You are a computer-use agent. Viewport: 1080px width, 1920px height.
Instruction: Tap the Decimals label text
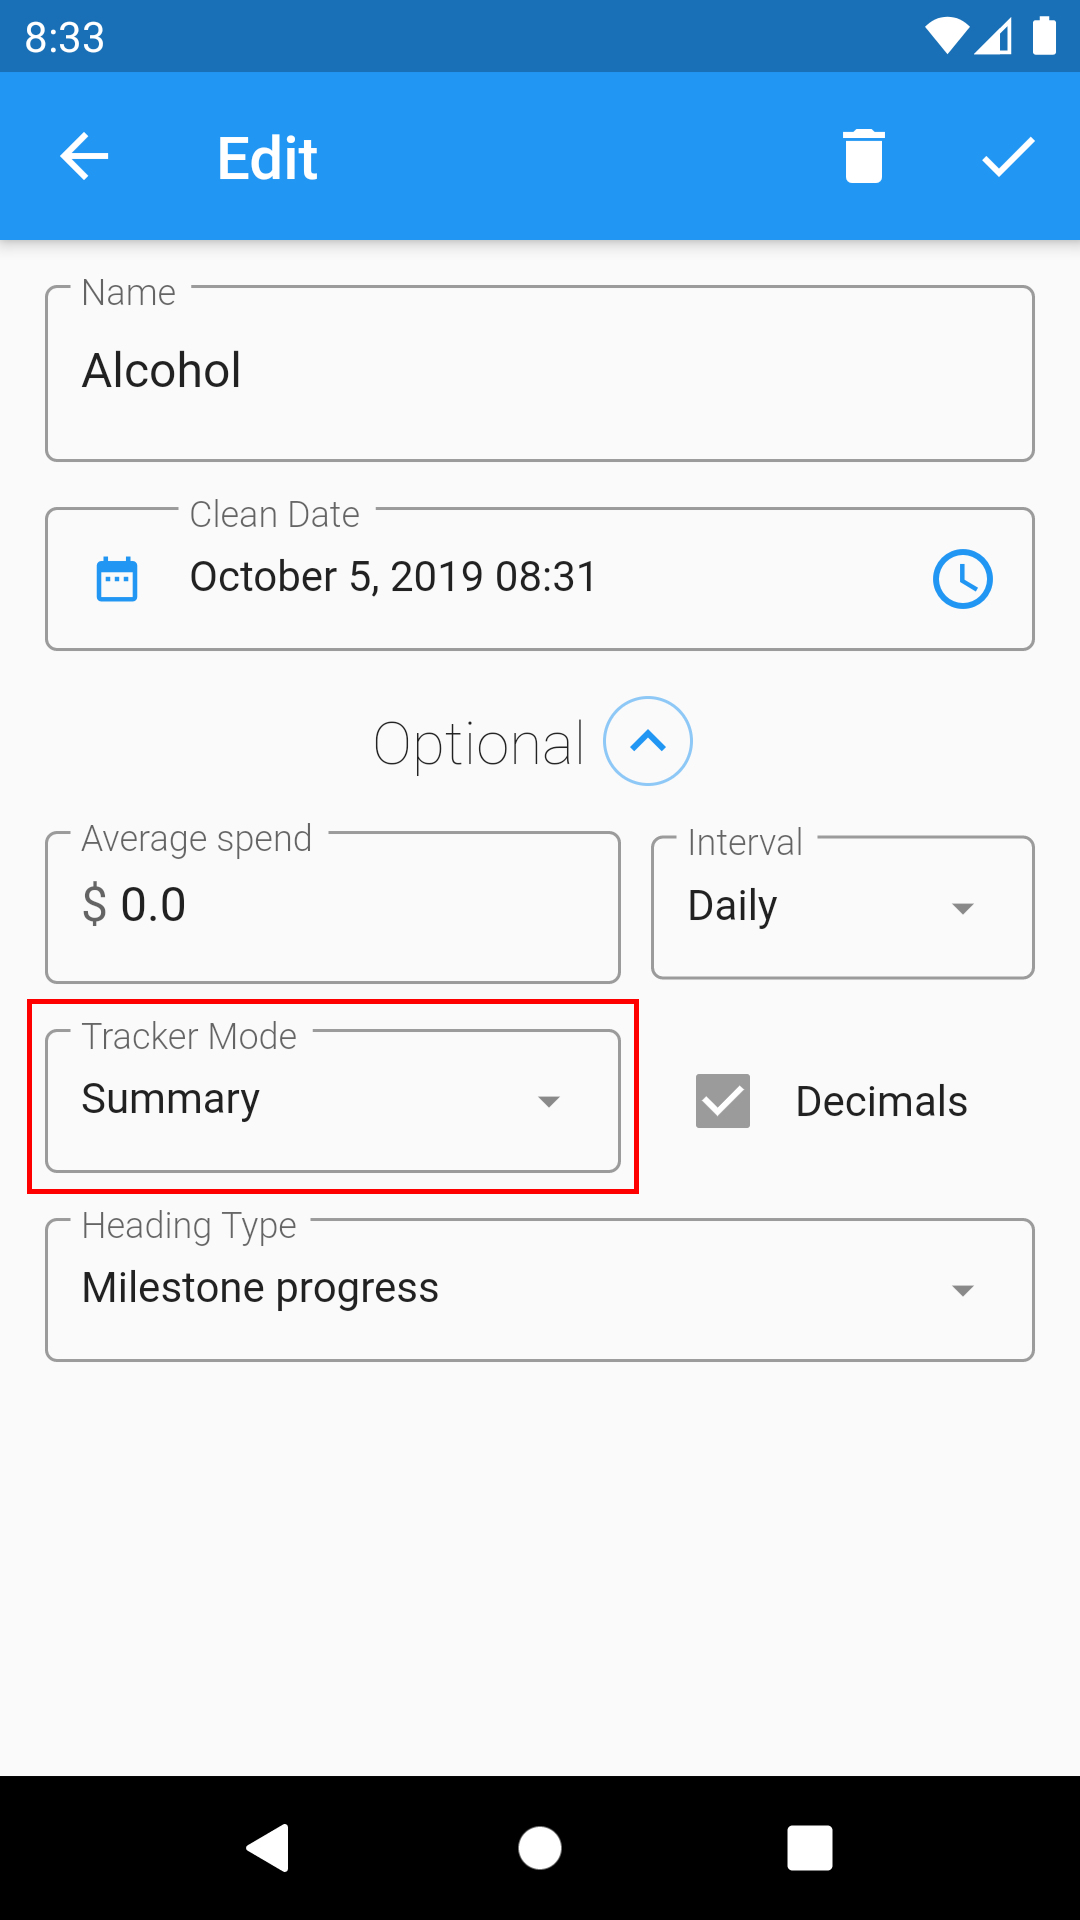[x=881, y=1102]
